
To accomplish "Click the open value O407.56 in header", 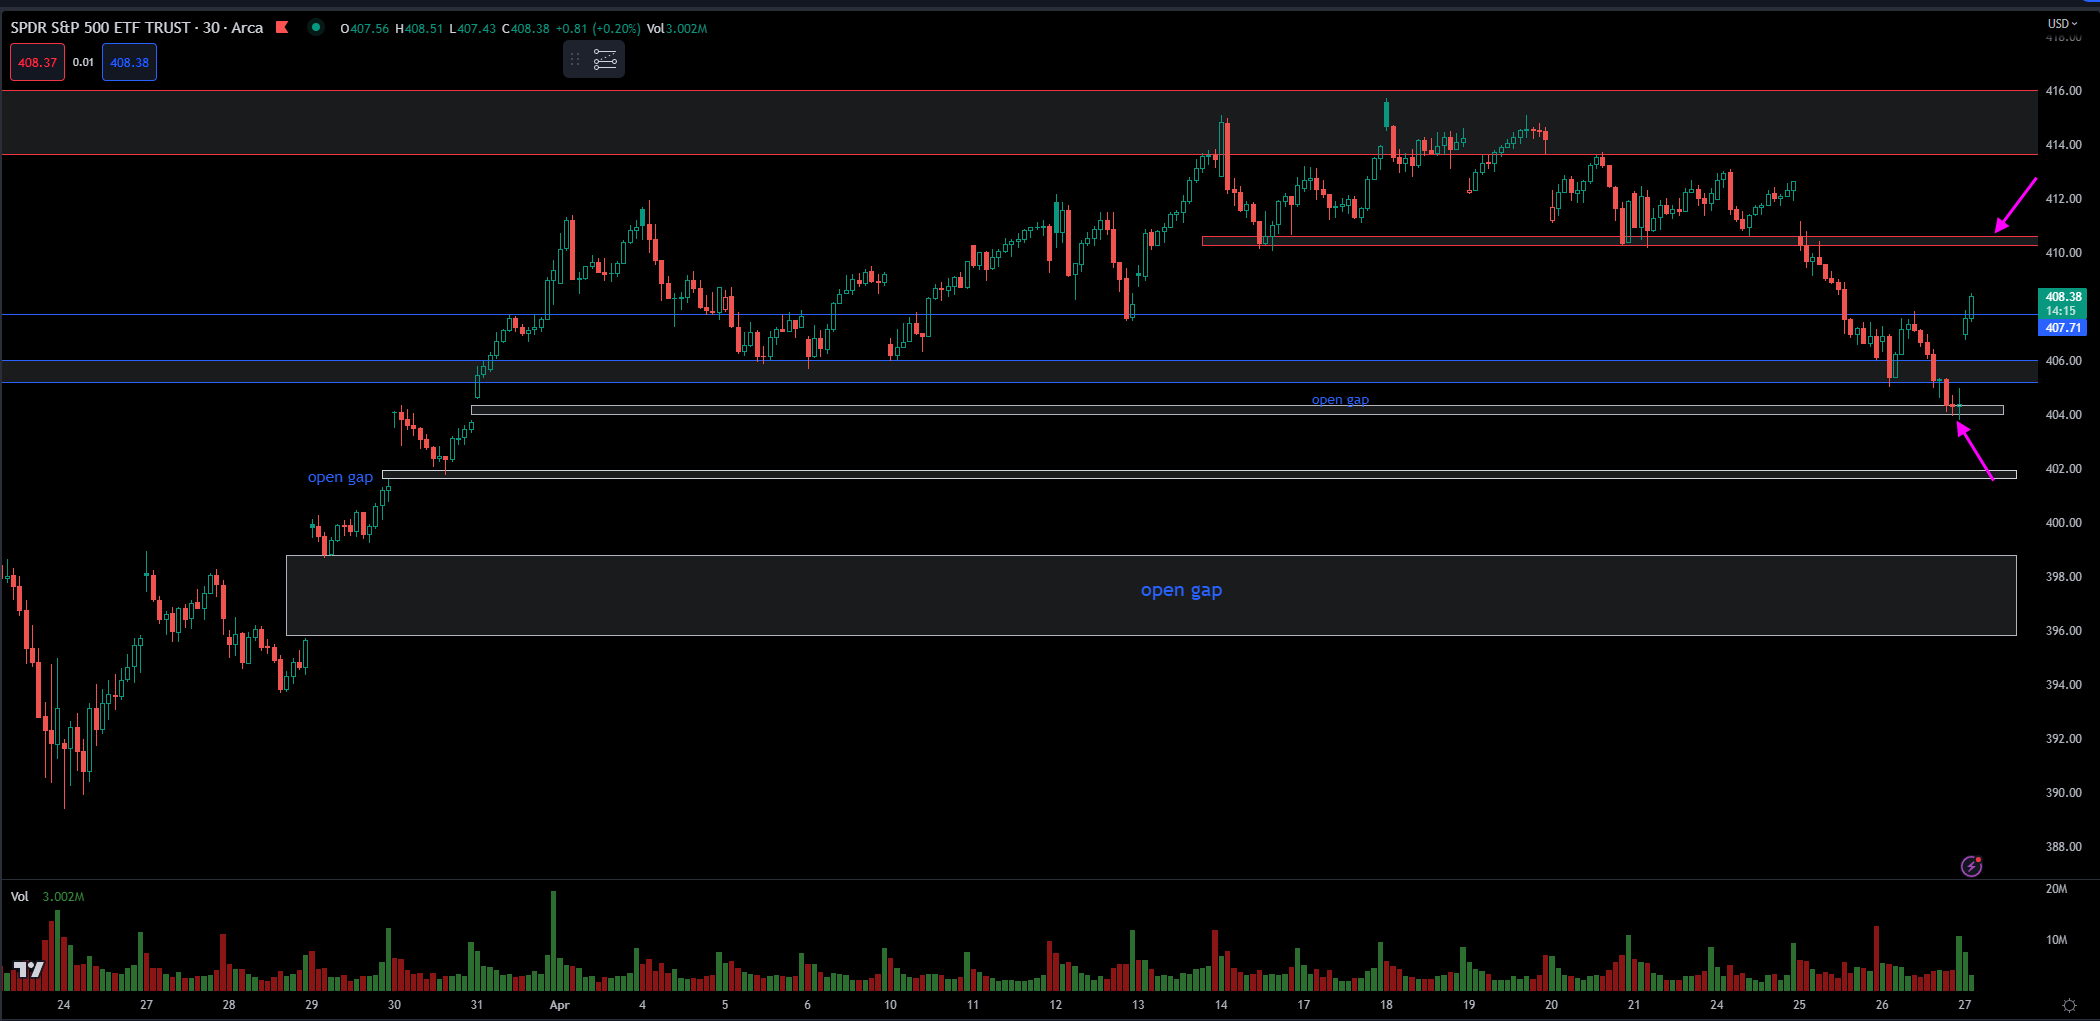I will coord(365,28).
